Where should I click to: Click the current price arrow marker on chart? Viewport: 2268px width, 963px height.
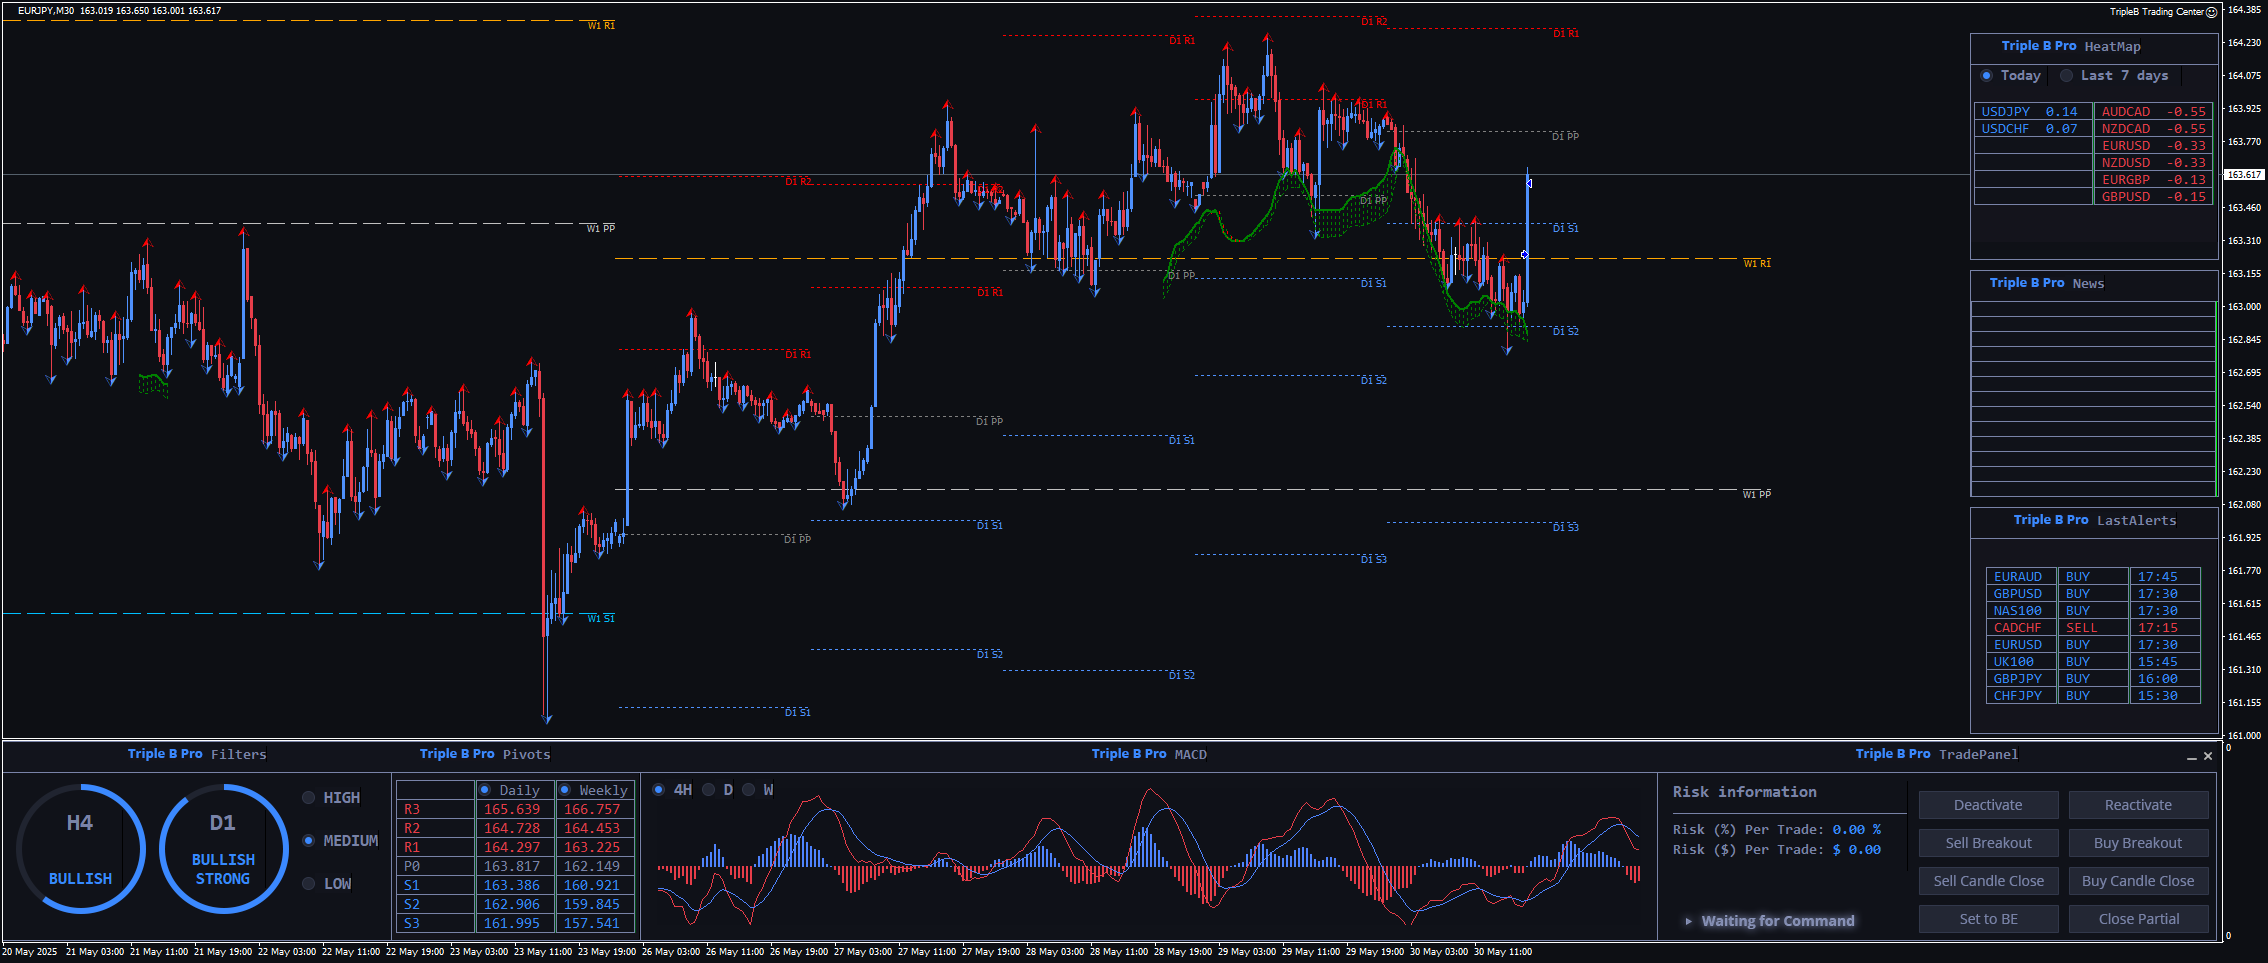coord(1528,183)
